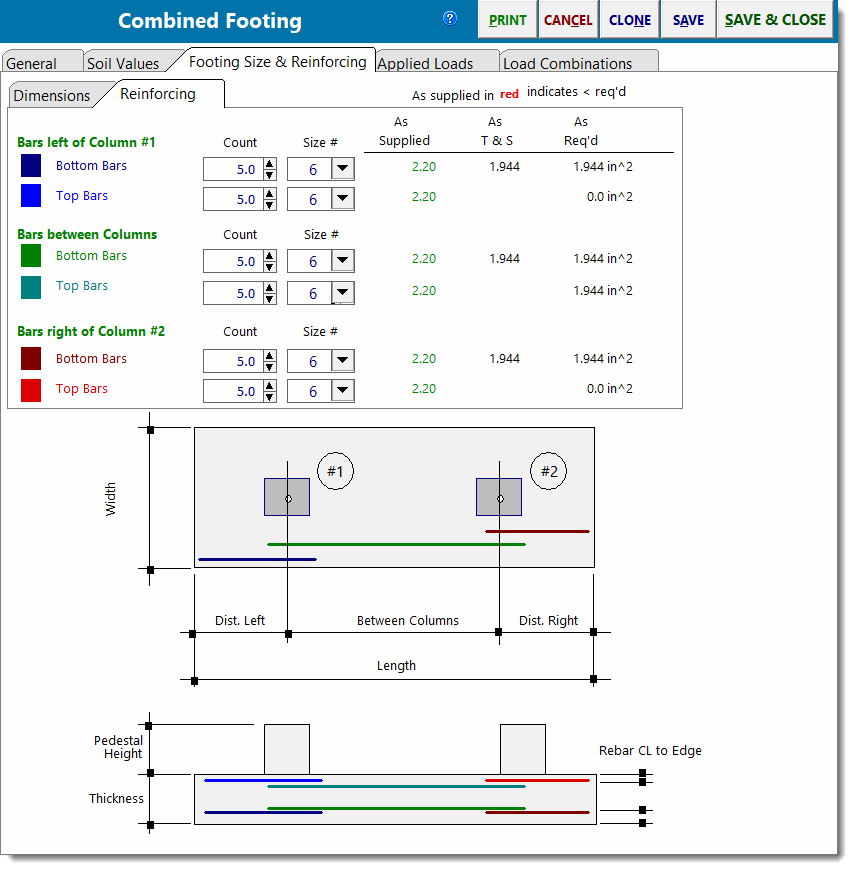Click the blue help question mark icon
Screen dimensions: 853x870
pos(450,18)
